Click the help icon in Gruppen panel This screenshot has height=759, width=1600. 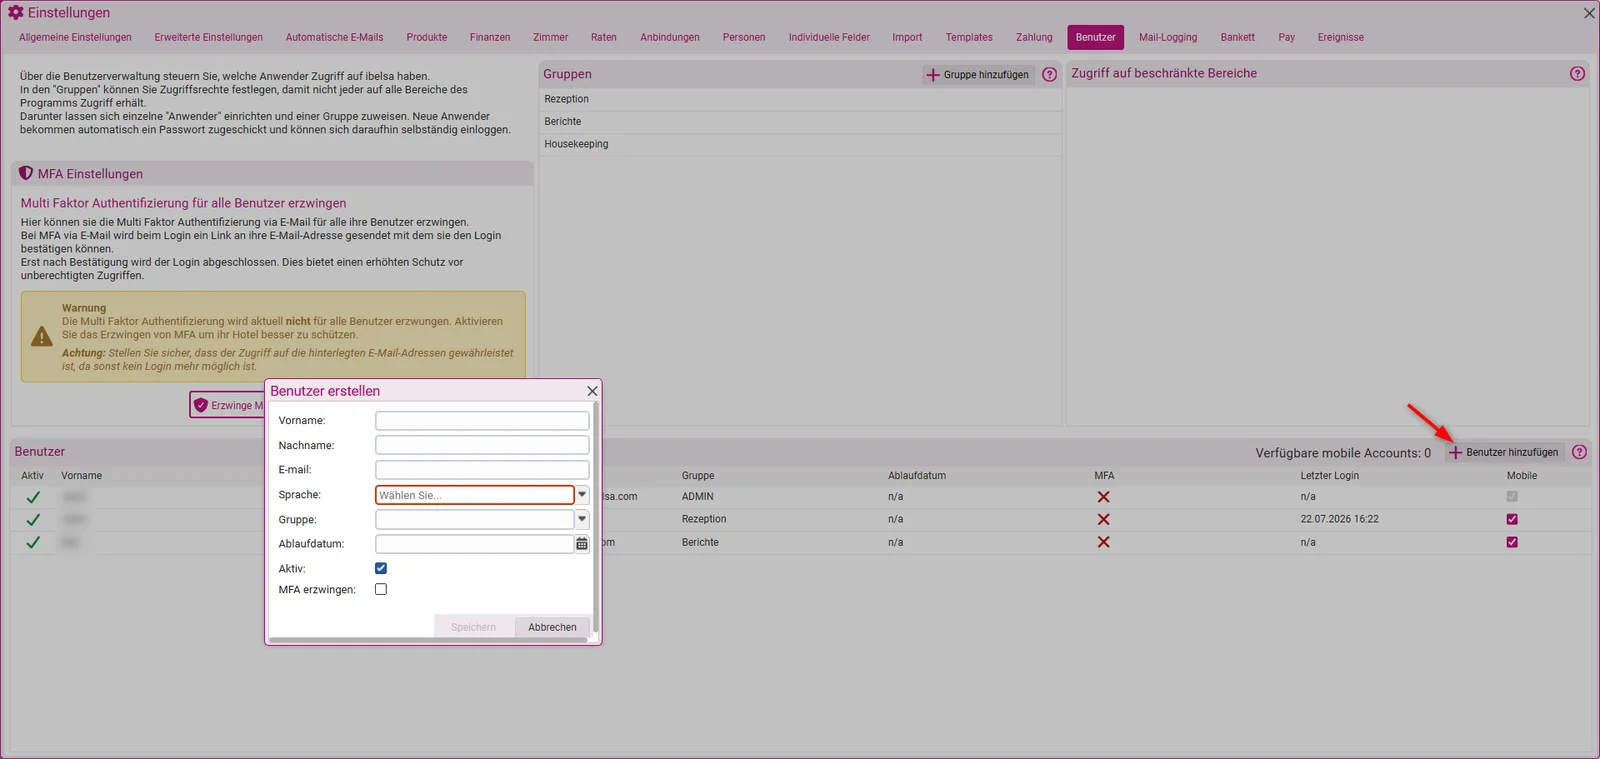tap(1049, 75)
